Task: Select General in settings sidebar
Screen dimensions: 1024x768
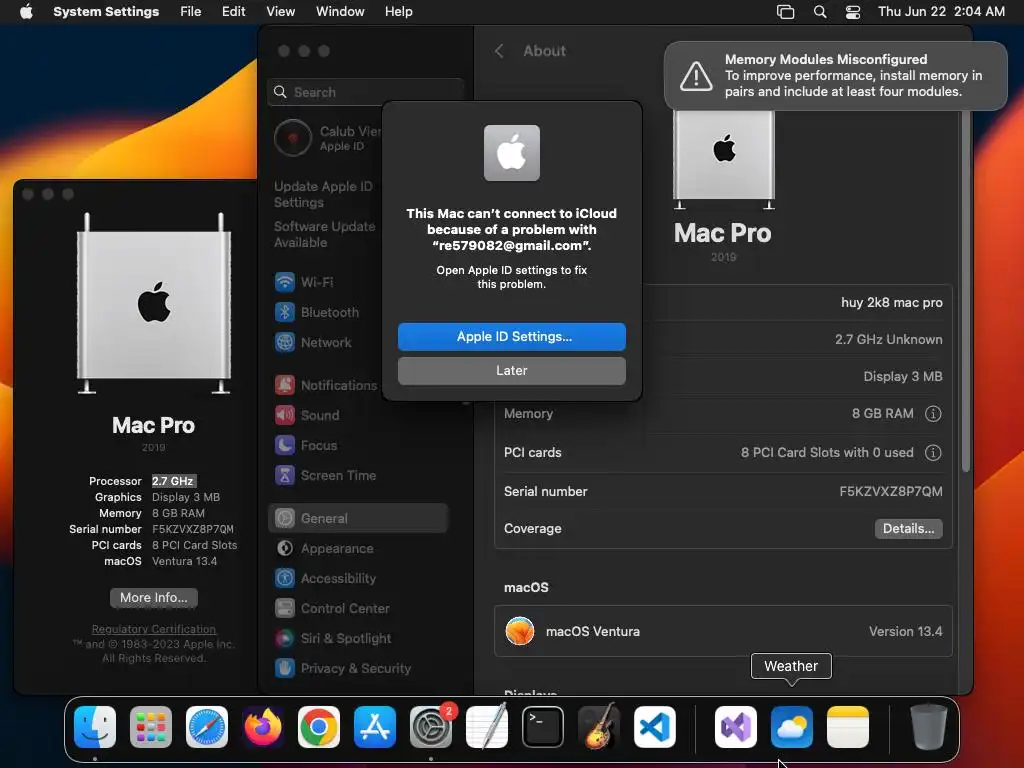Action: pyautogui.click(x=358, y=519)
